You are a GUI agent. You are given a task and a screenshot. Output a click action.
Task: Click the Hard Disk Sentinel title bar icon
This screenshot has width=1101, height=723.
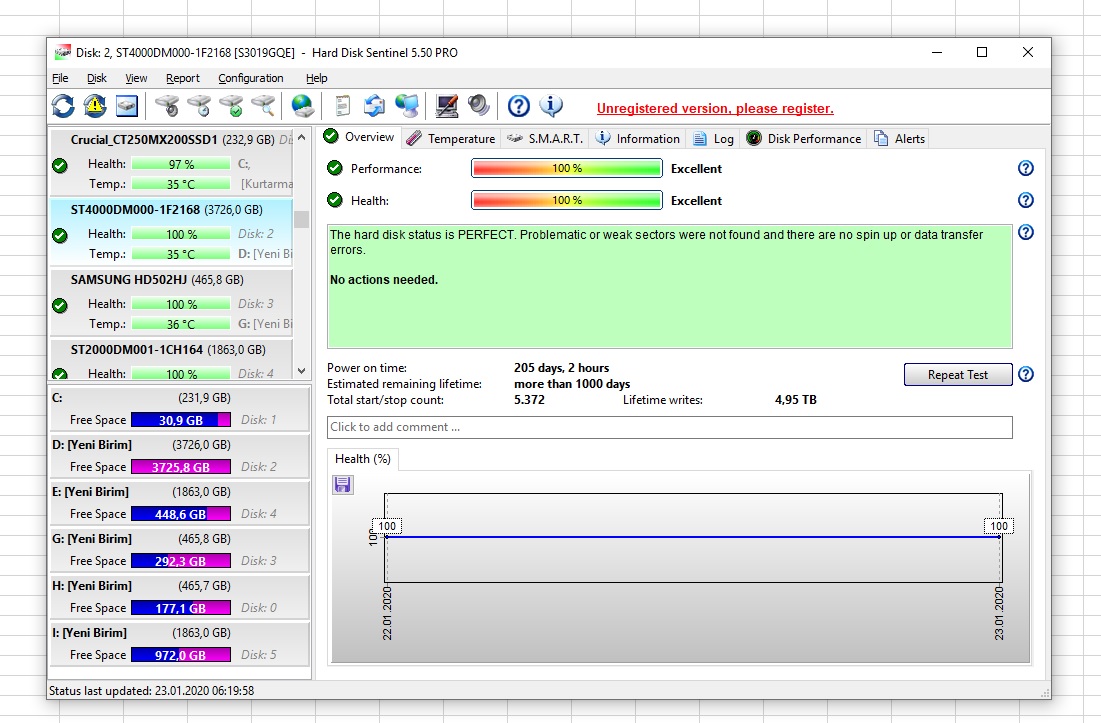(x=62, y=53)
